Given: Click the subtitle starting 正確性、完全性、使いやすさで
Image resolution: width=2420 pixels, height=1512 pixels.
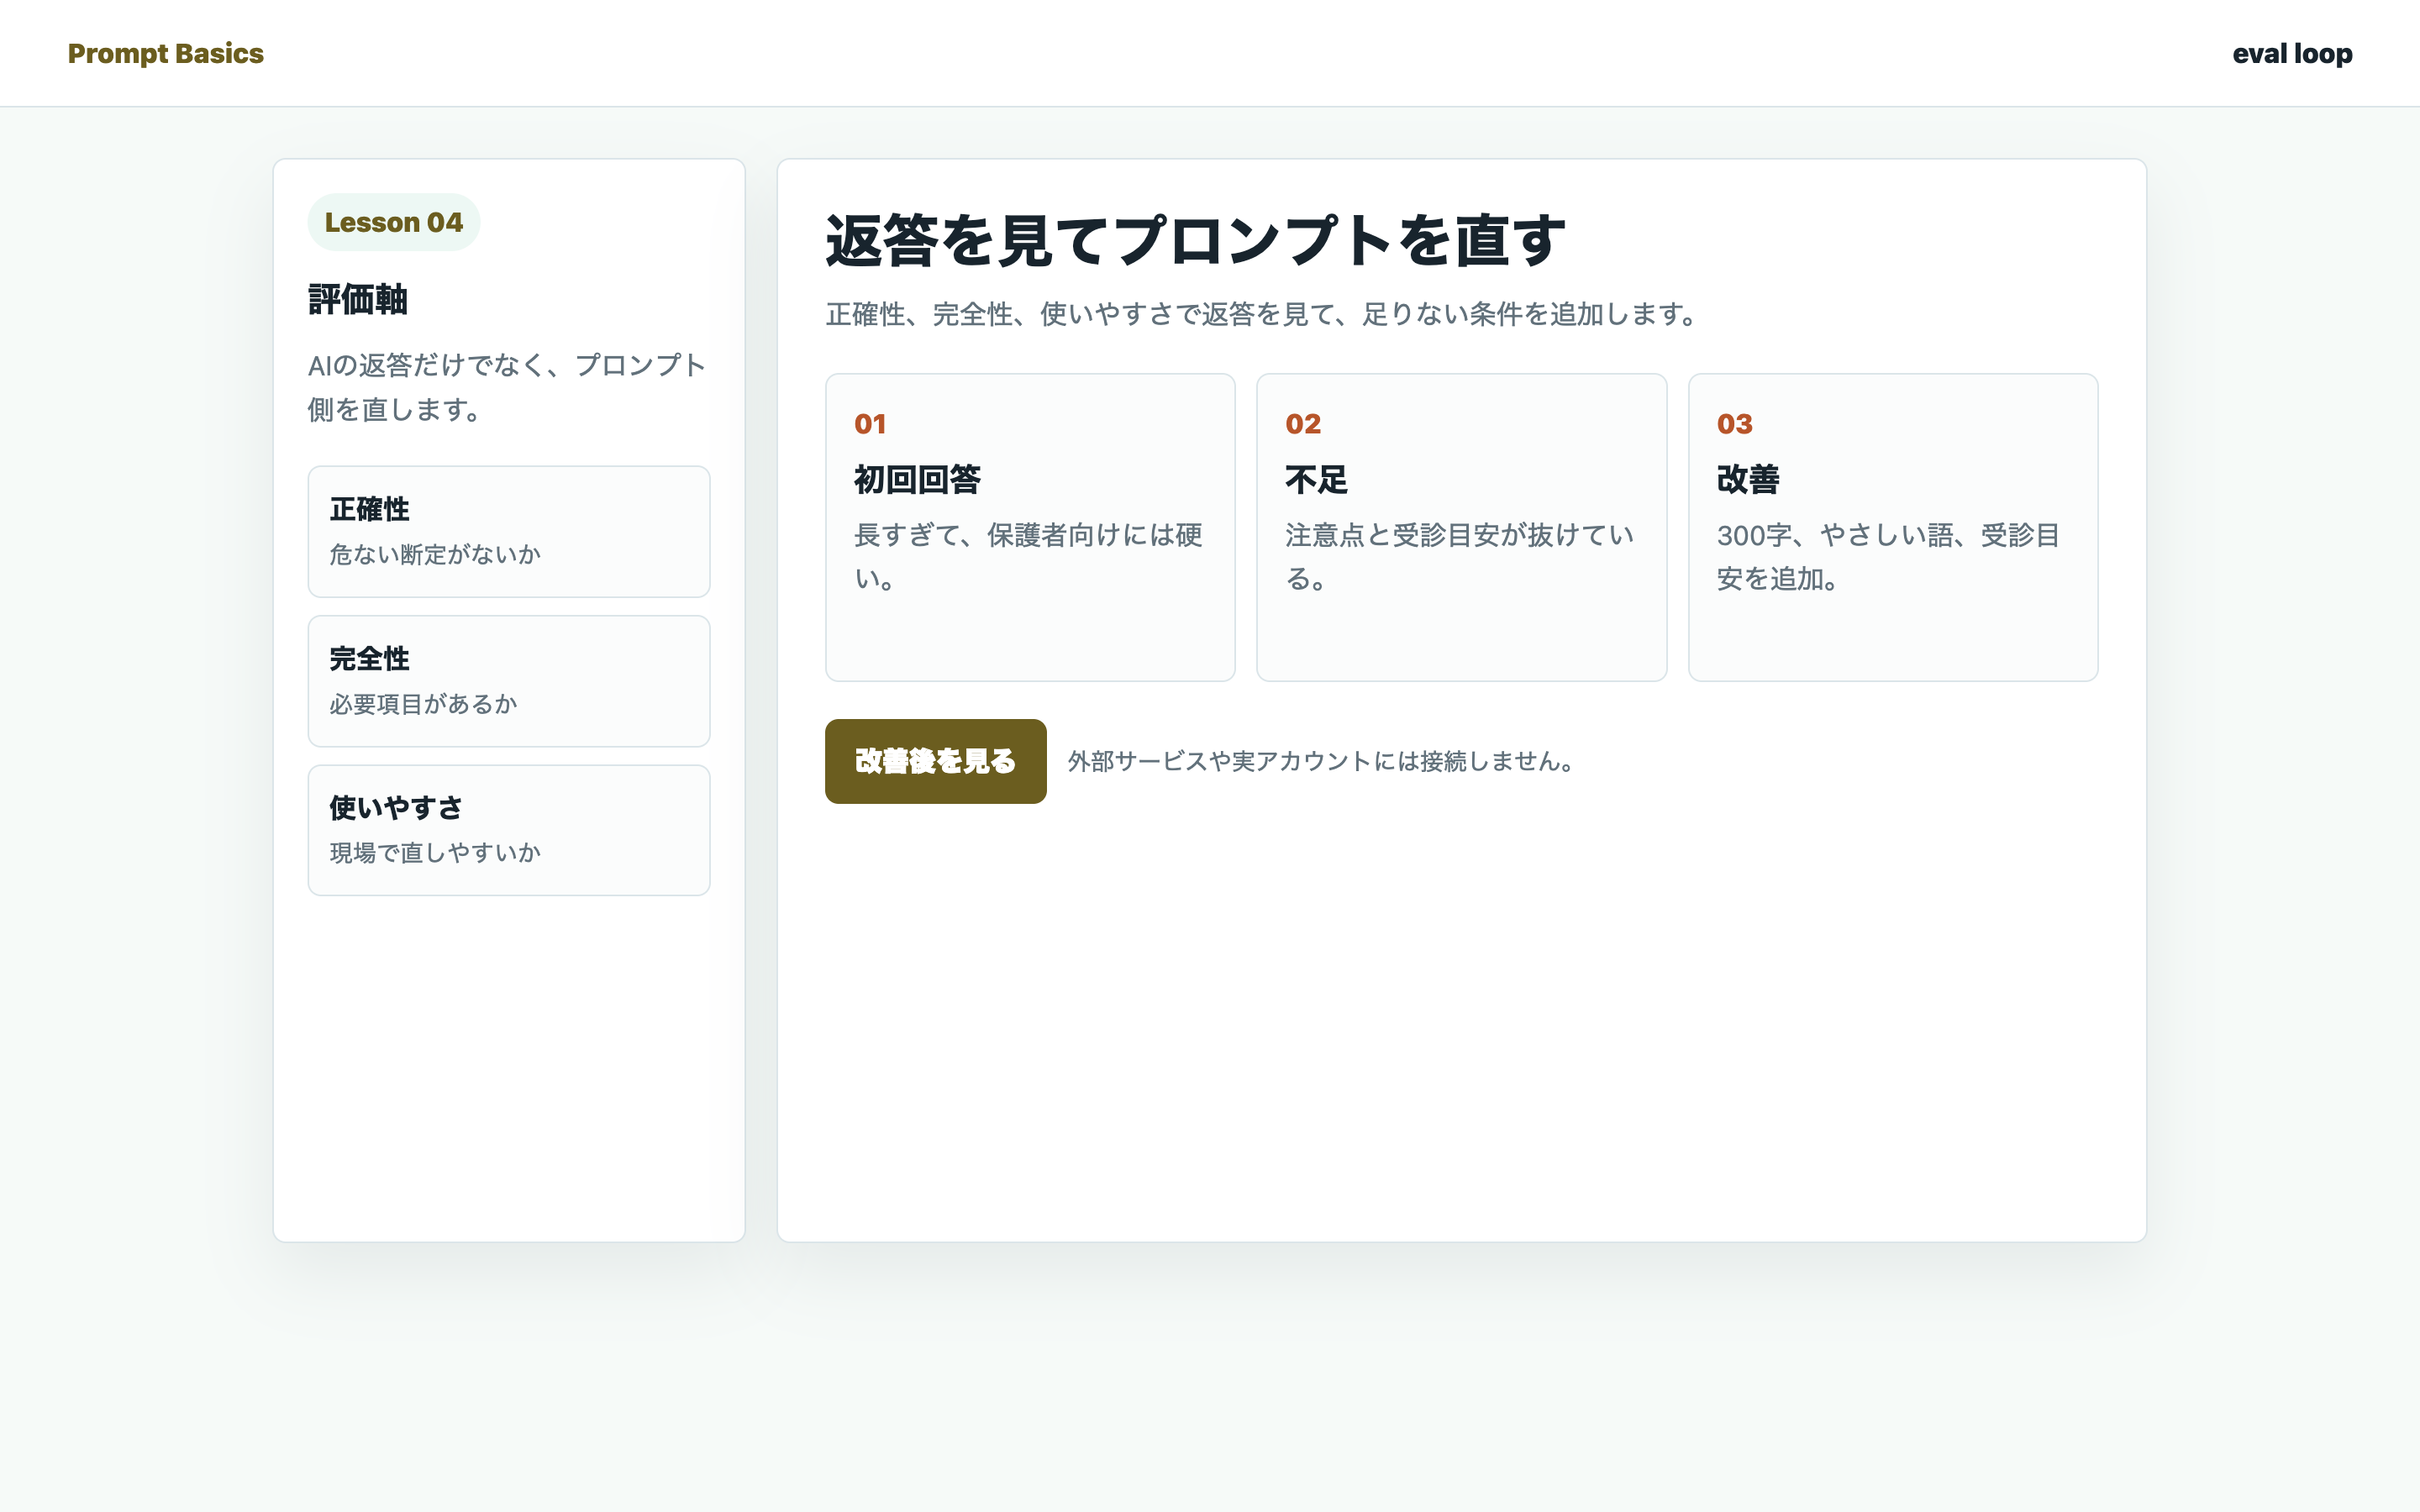Looking at the screenshot, I should point(1261,314).
